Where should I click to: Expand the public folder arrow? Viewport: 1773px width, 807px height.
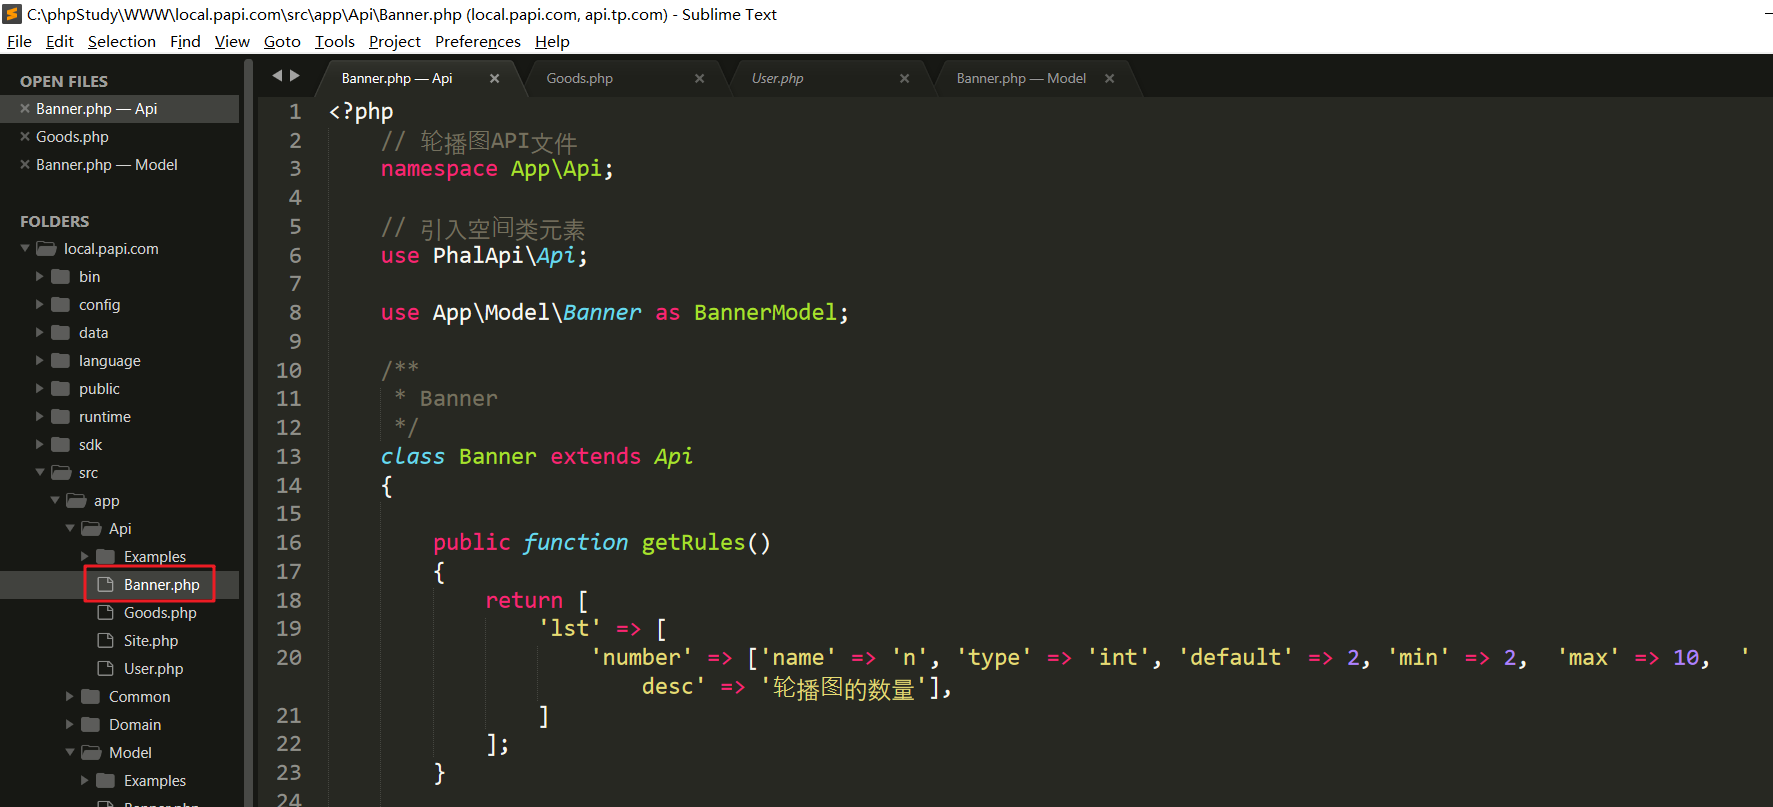point(40,389)
